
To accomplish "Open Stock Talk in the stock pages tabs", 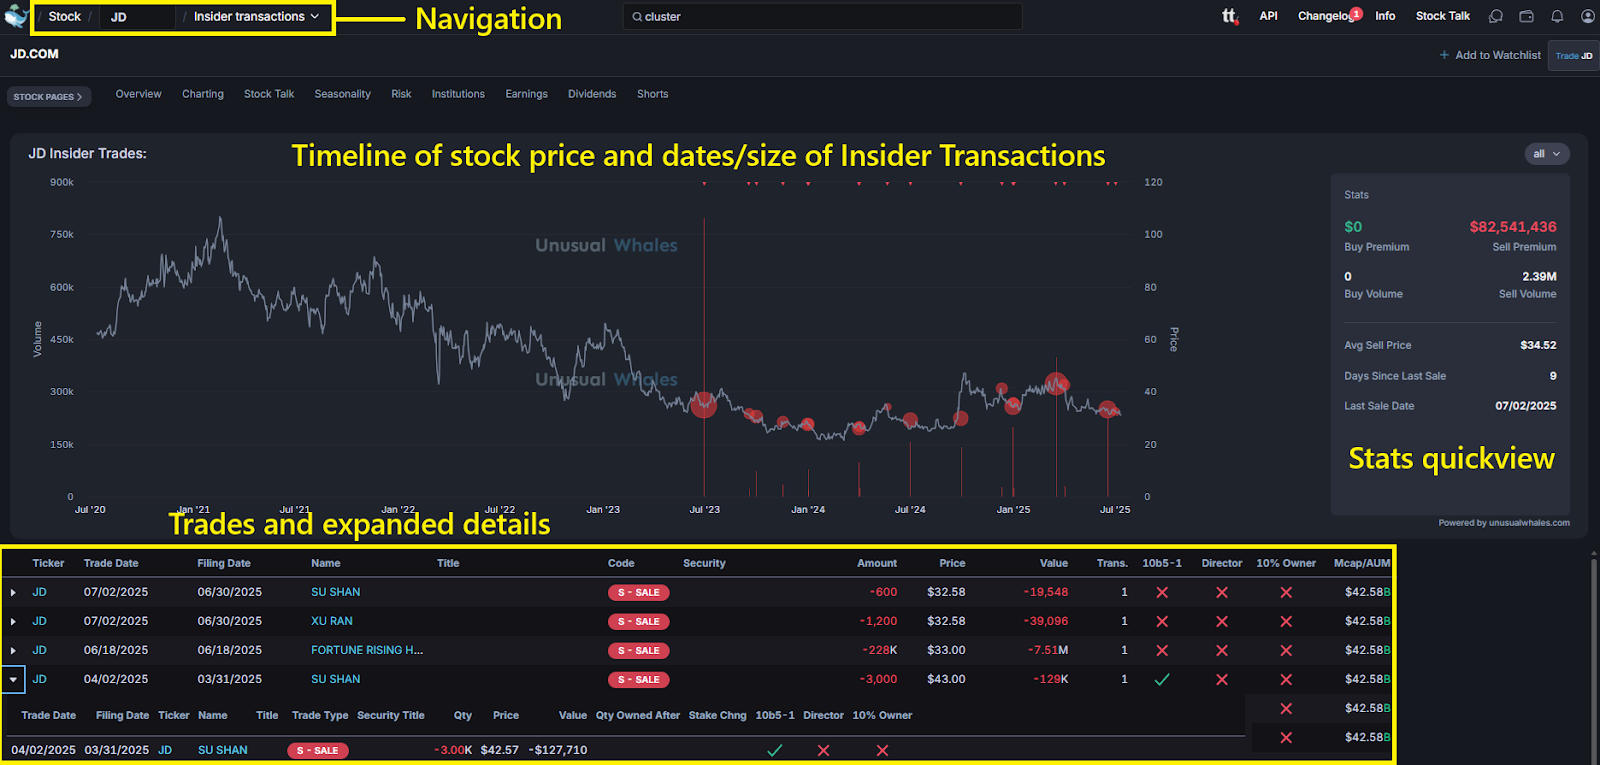I will [269, 94].
